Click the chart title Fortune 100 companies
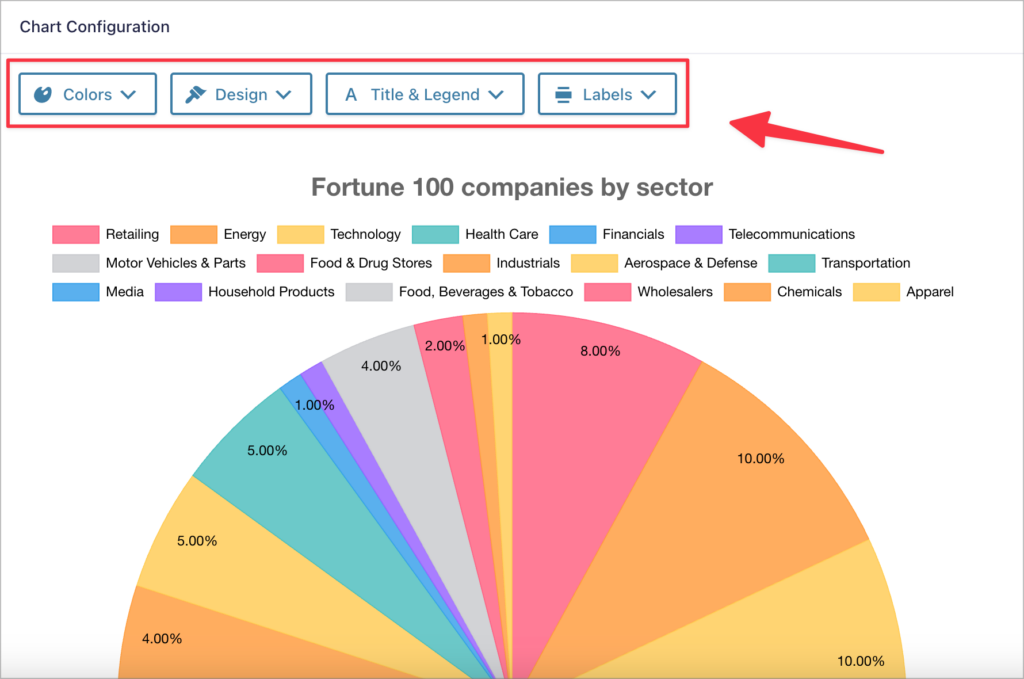This screenshot has height=679, width=1024. pos(512,187)
